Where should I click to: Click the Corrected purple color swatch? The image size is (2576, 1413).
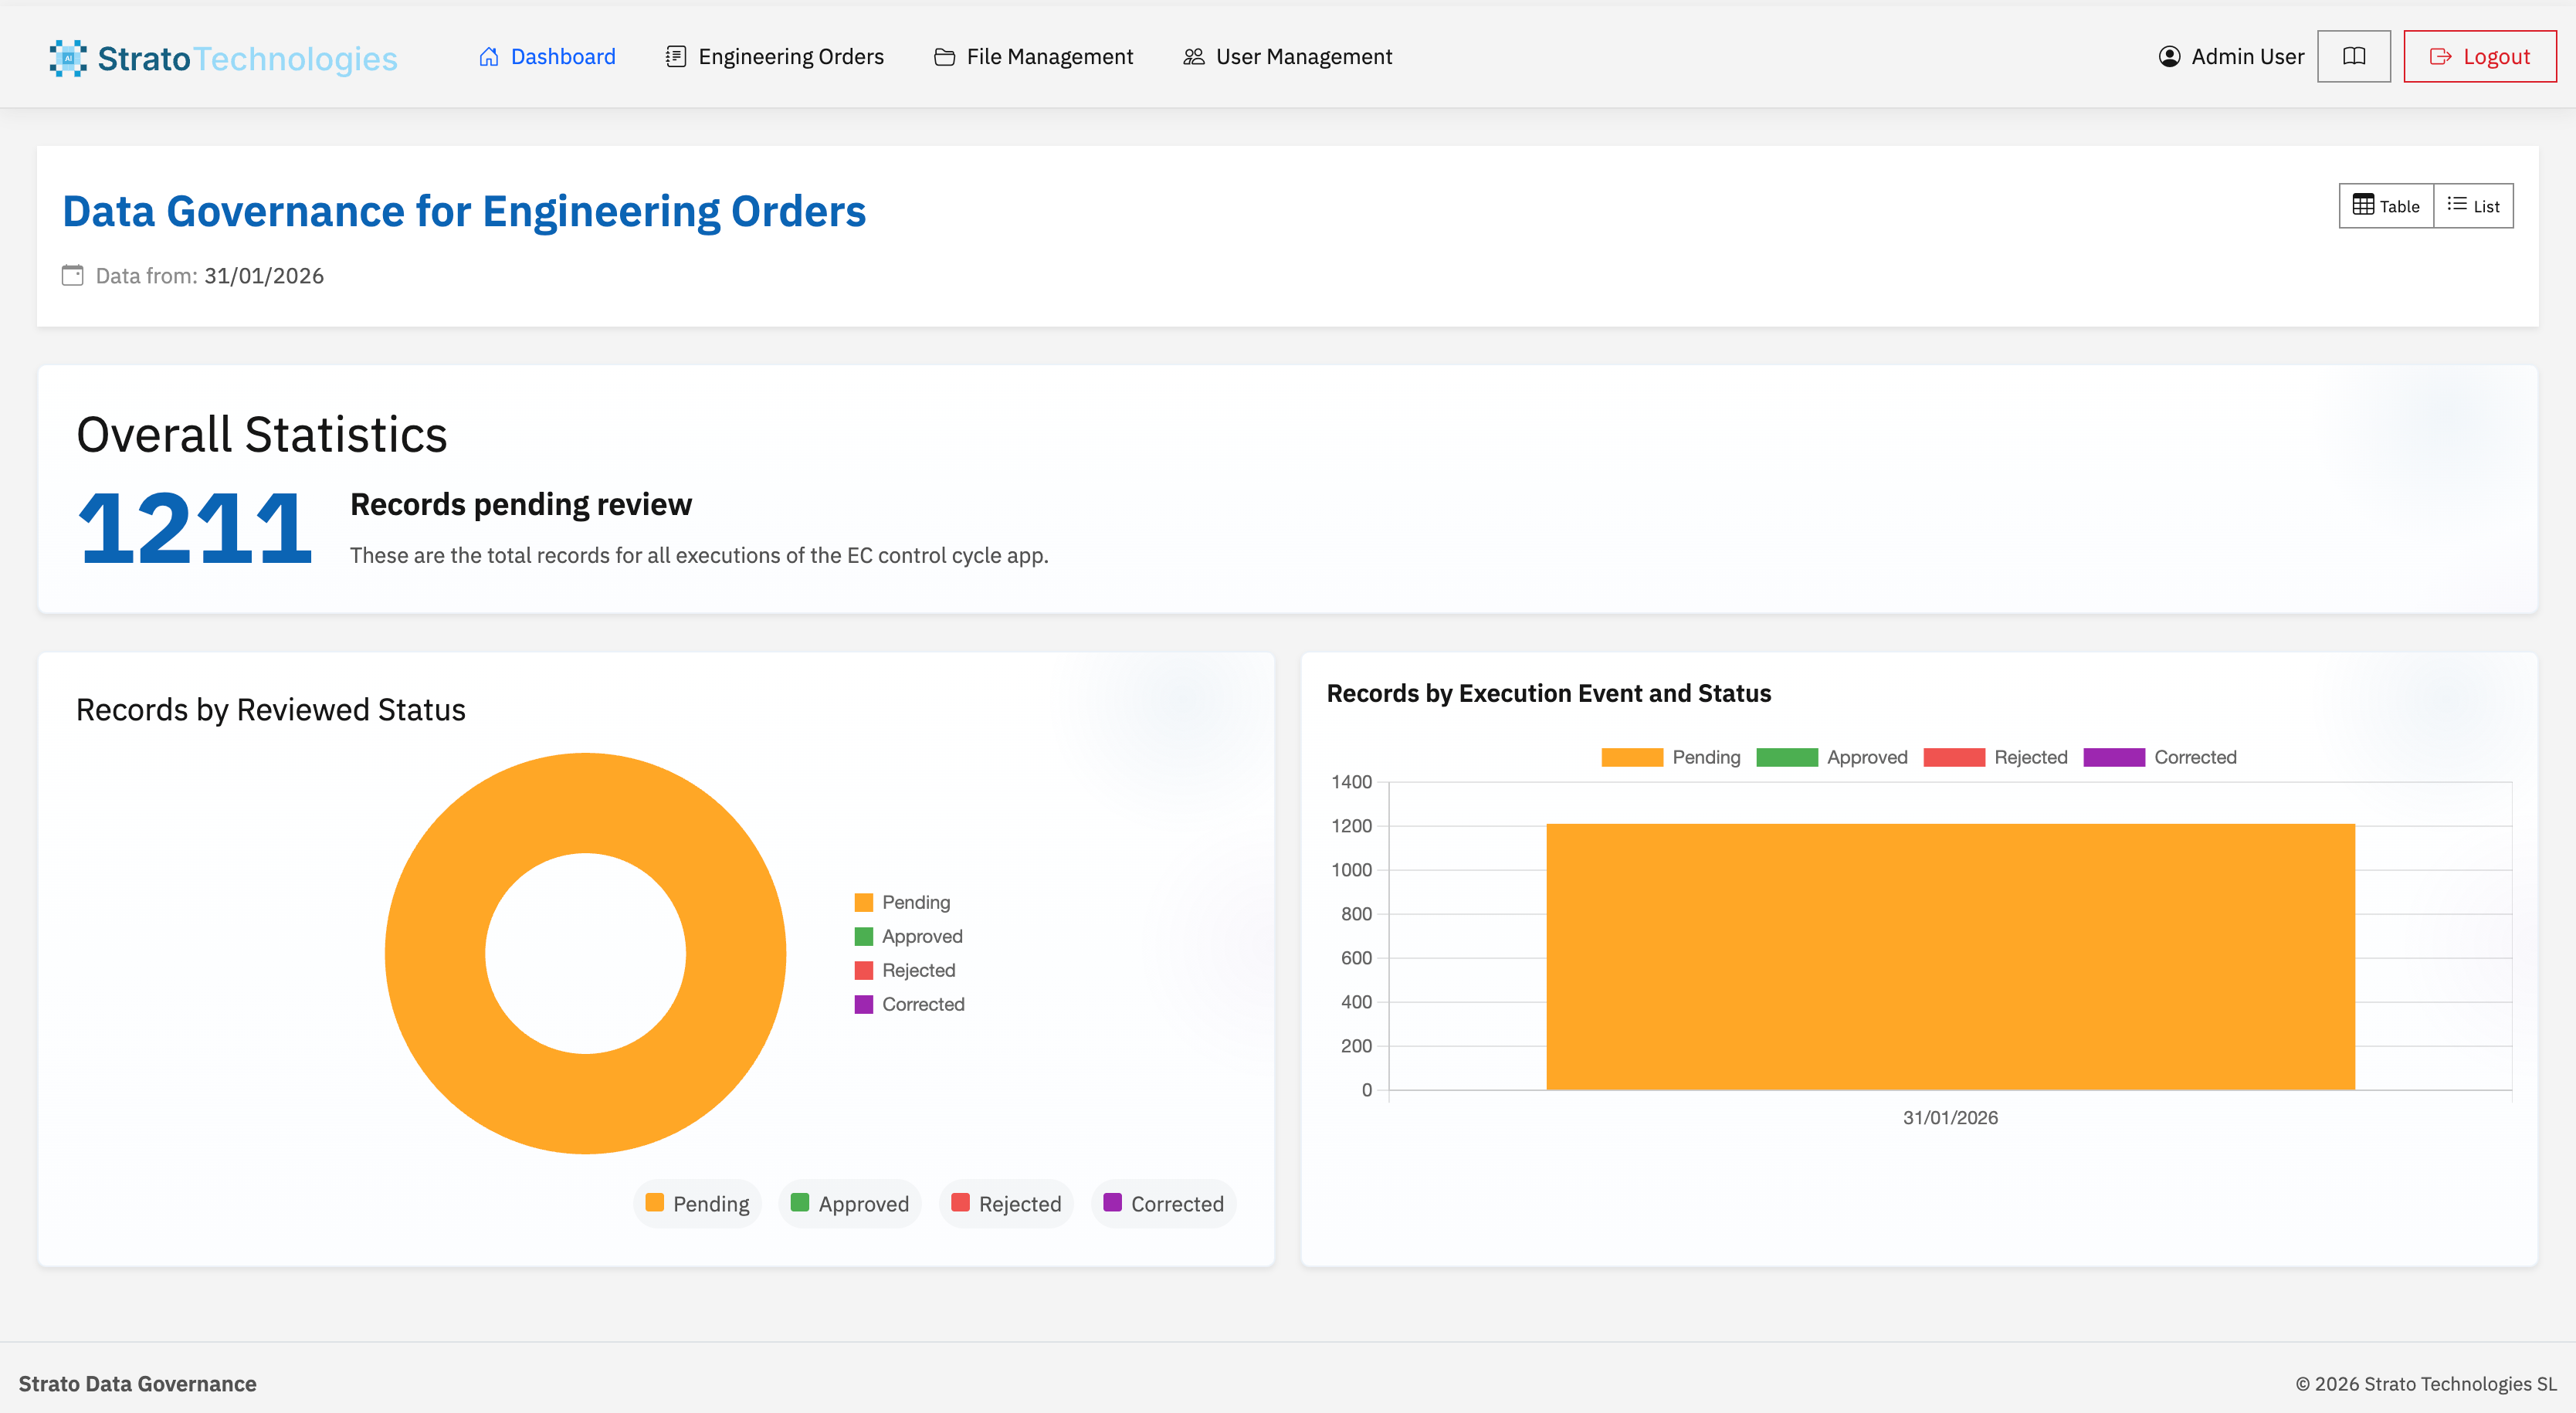(864, 1004)
